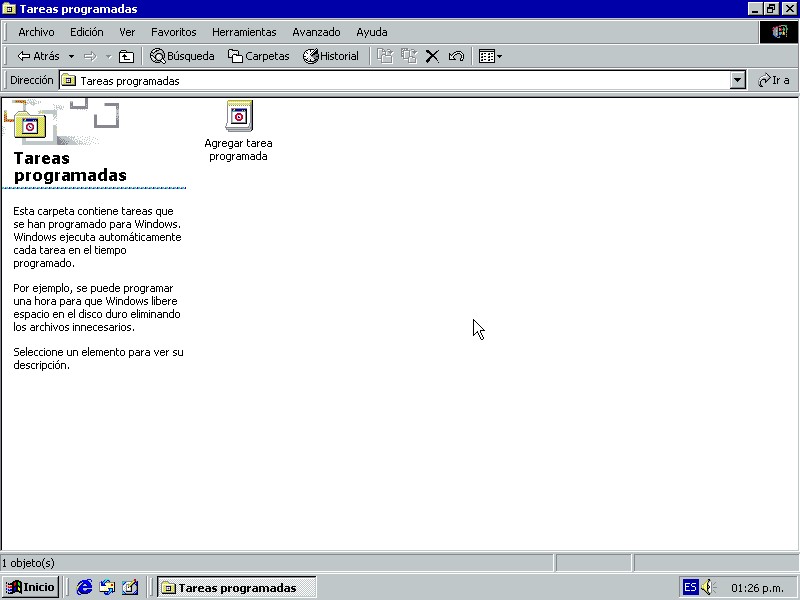
Task: Show the Historial pane
Action: tap(331, 56)
